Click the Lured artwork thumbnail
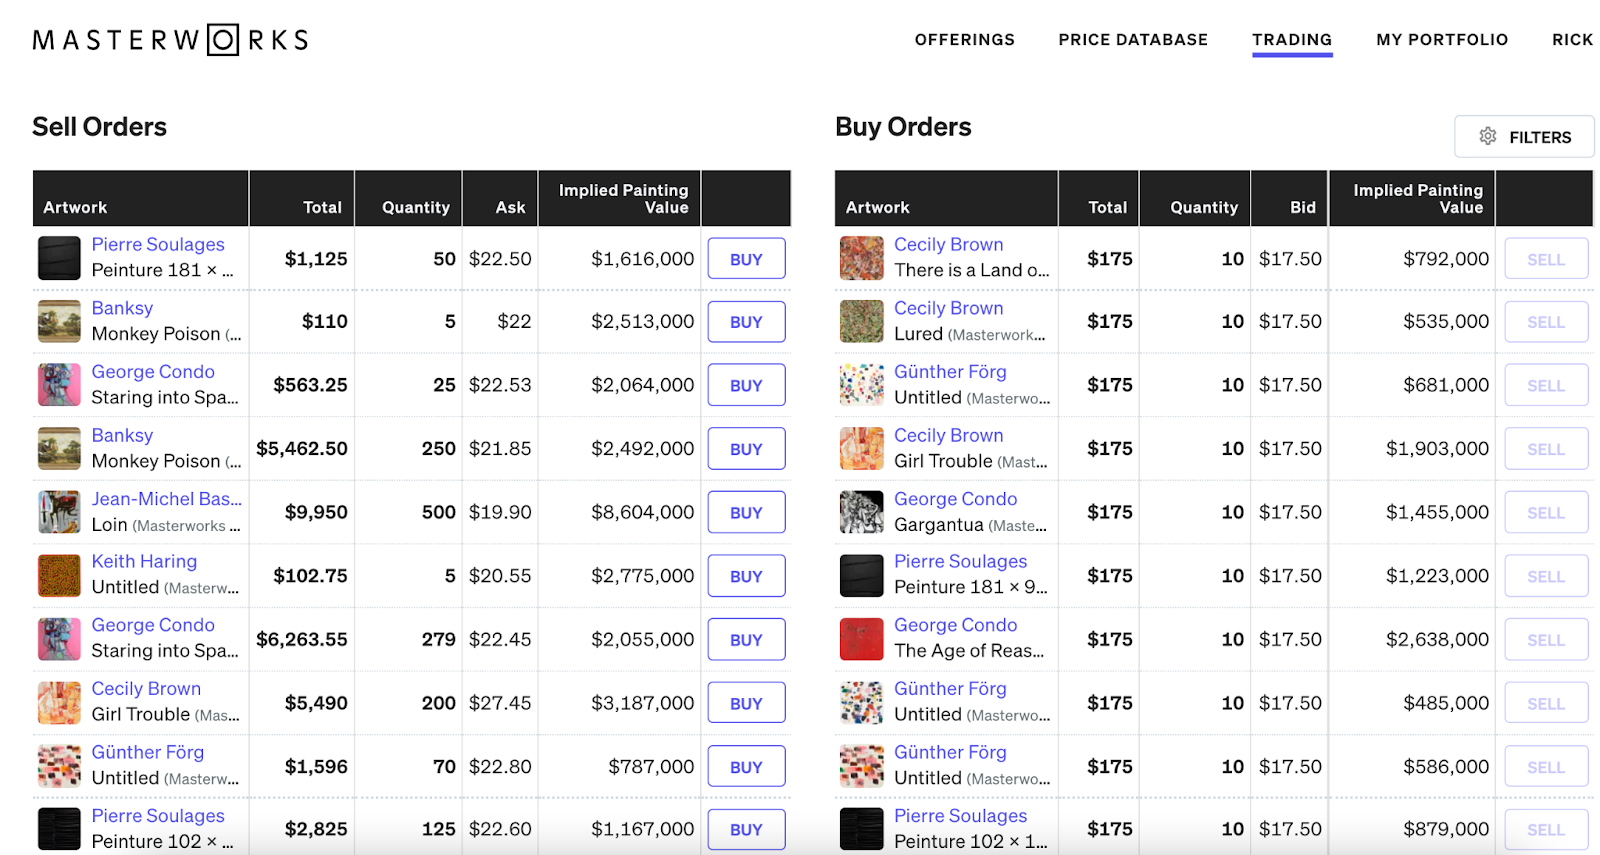1600x855 pixels. [862, 322]
